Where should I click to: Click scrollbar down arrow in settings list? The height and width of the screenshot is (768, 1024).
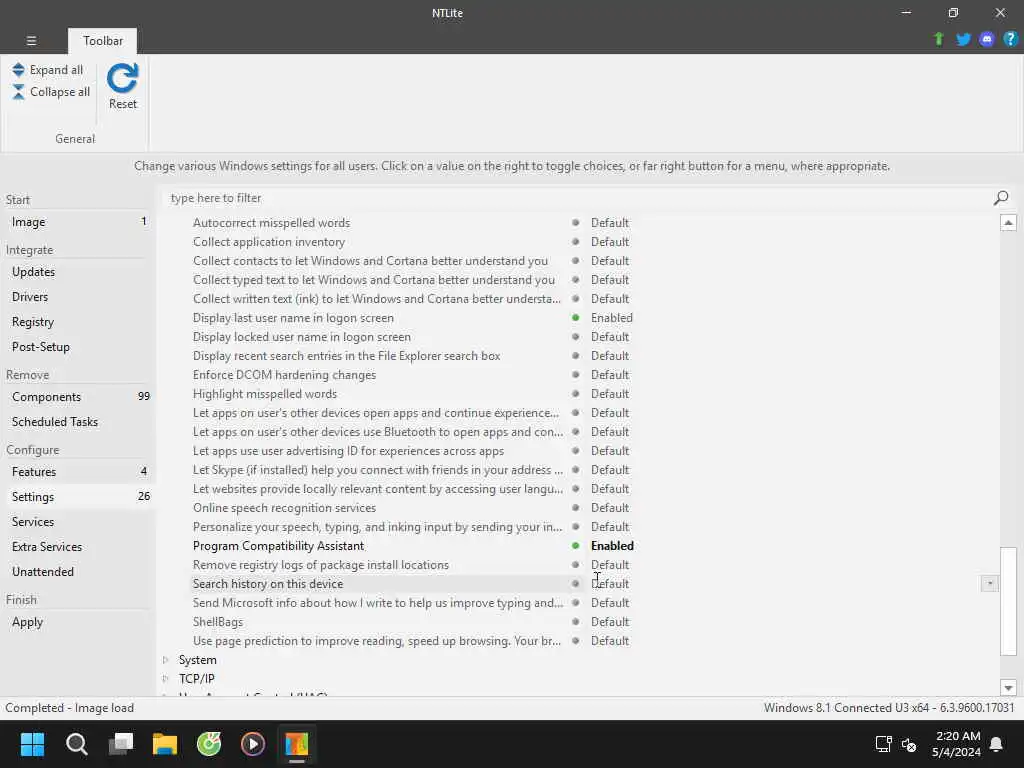tap(1008, 687)
